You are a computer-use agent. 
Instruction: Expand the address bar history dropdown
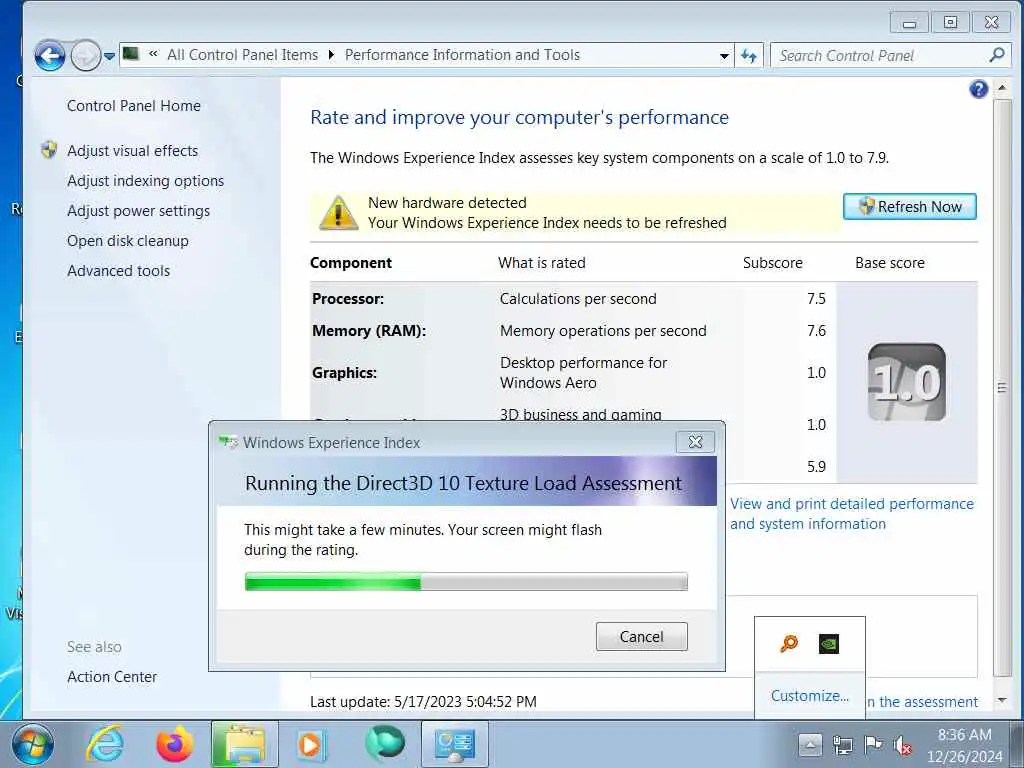coord(724,56)
